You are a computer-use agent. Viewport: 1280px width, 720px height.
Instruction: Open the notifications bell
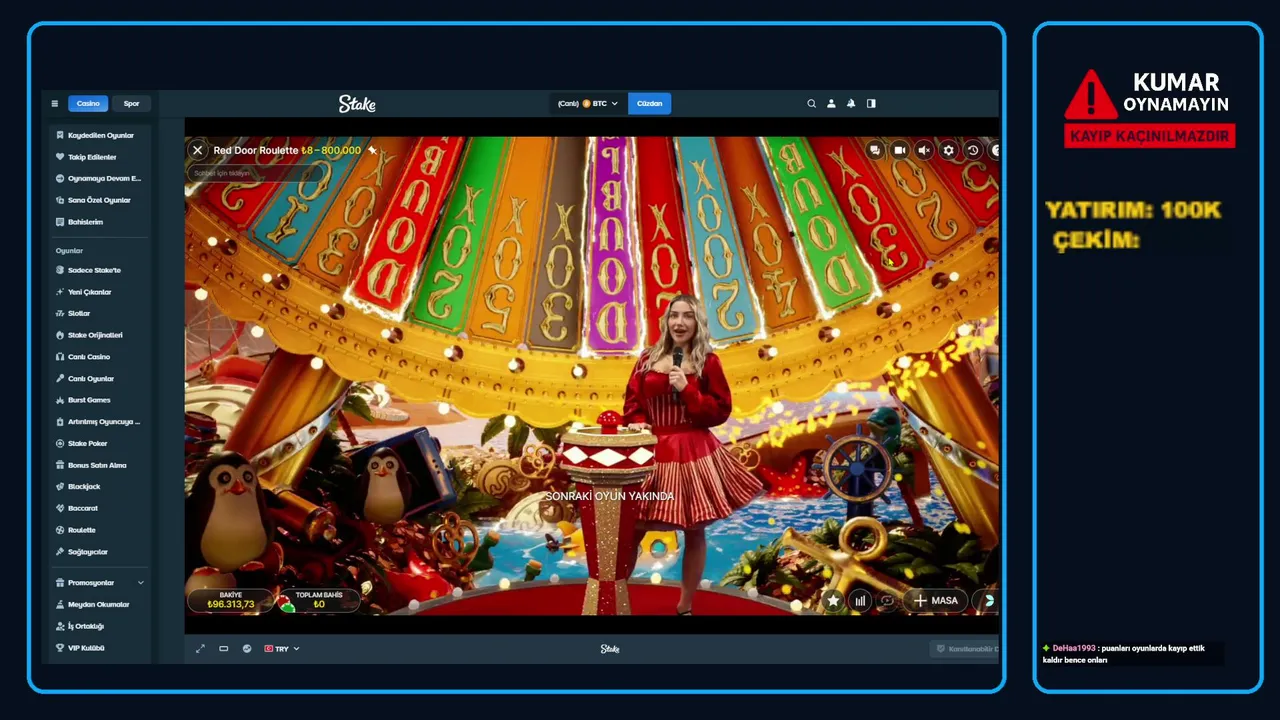[x=851, y=103]
